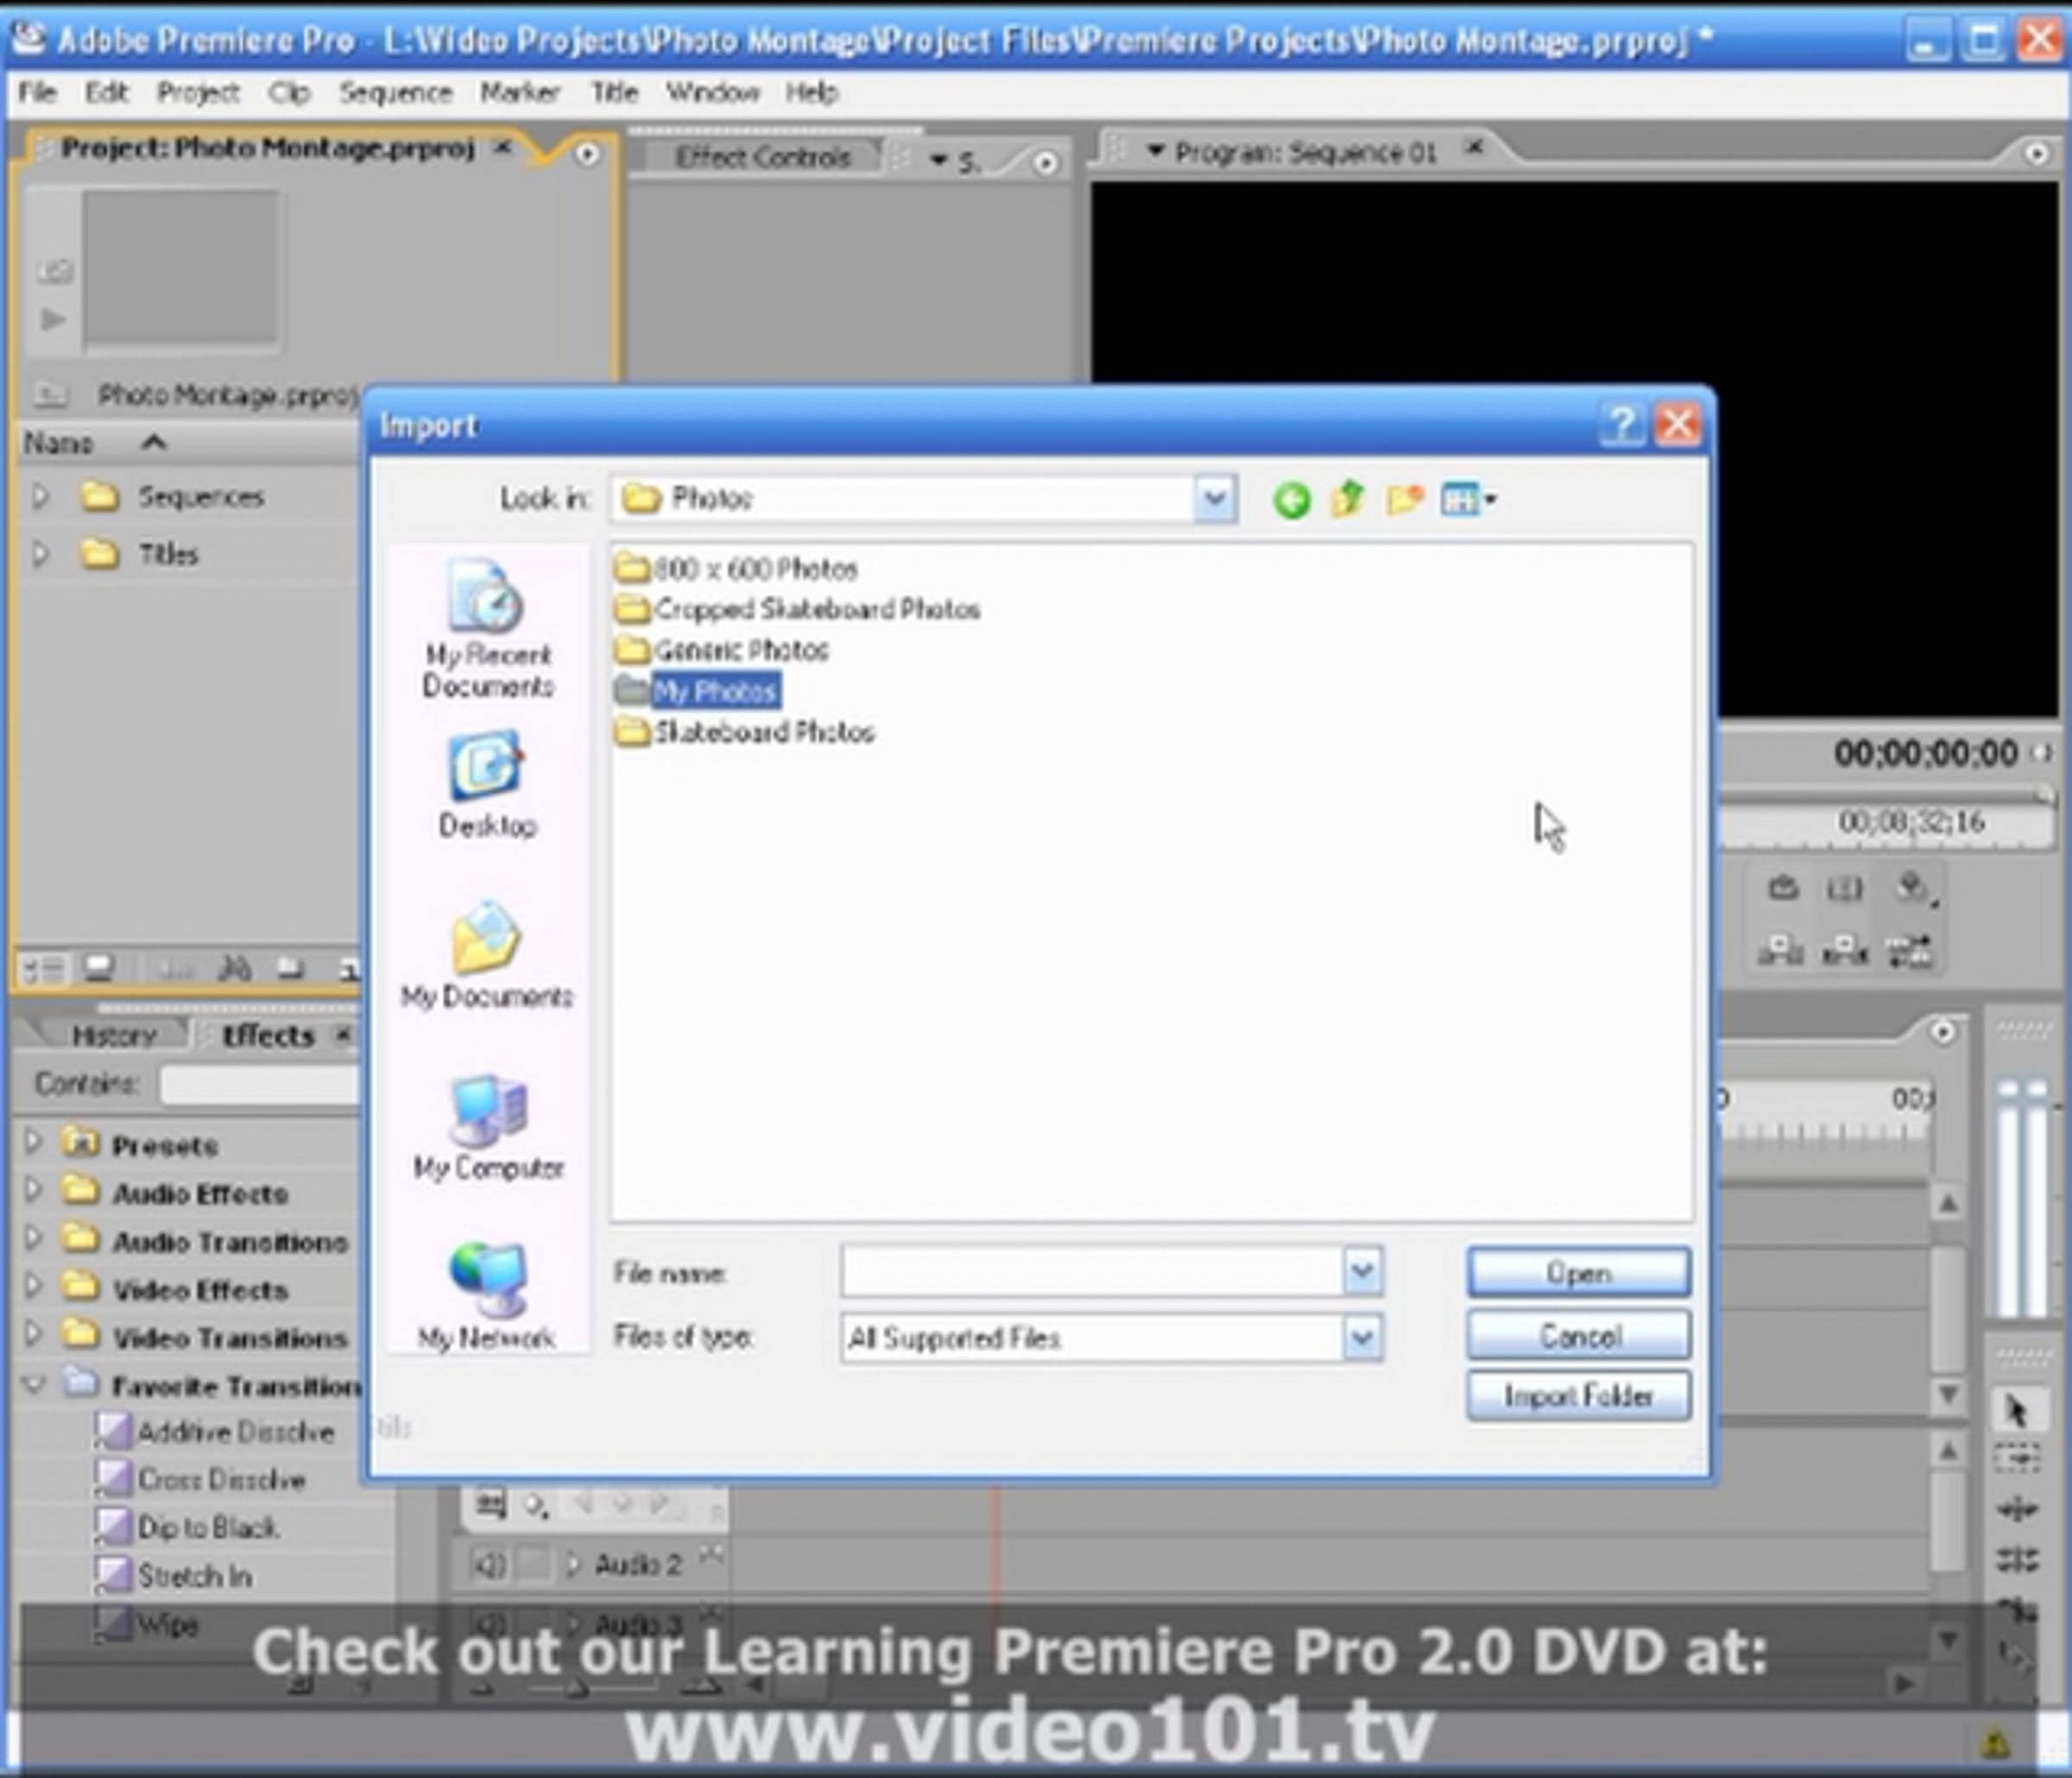Open the Files of type dropdown

1361,1337
